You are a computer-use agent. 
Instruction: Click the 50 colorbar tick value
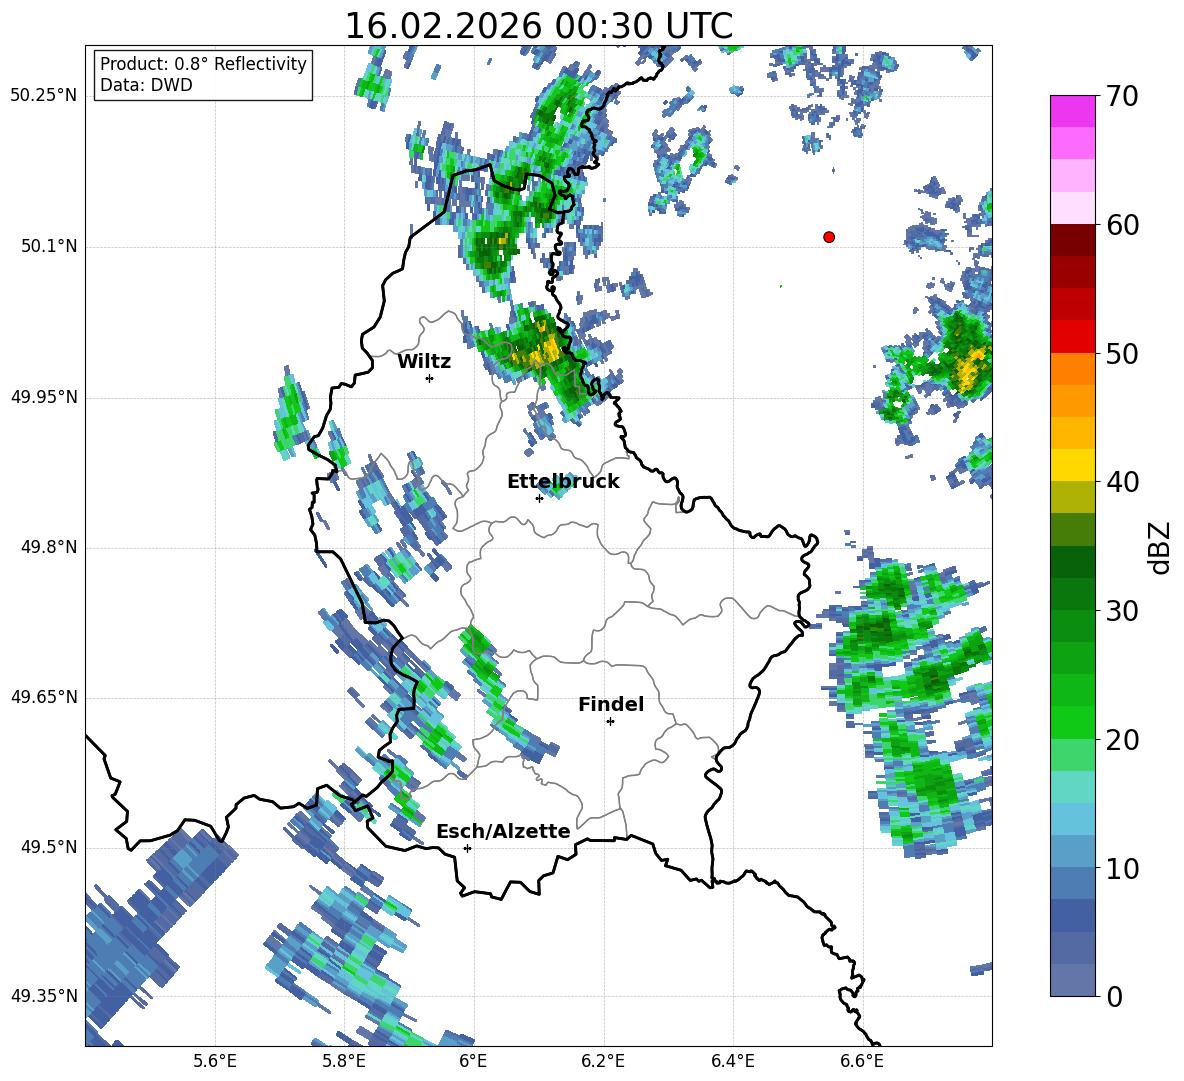pos(1121,353)
